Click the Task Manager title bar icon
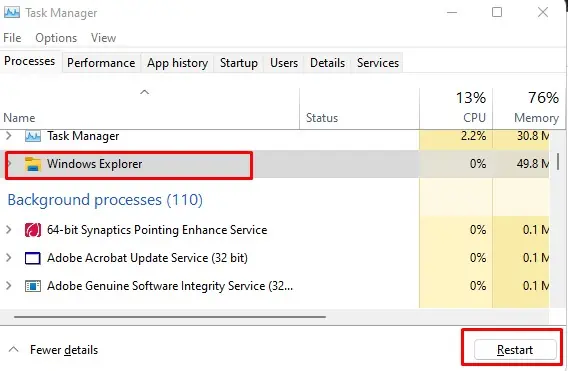Screen dimensions: 568x371 click(12, 13)
